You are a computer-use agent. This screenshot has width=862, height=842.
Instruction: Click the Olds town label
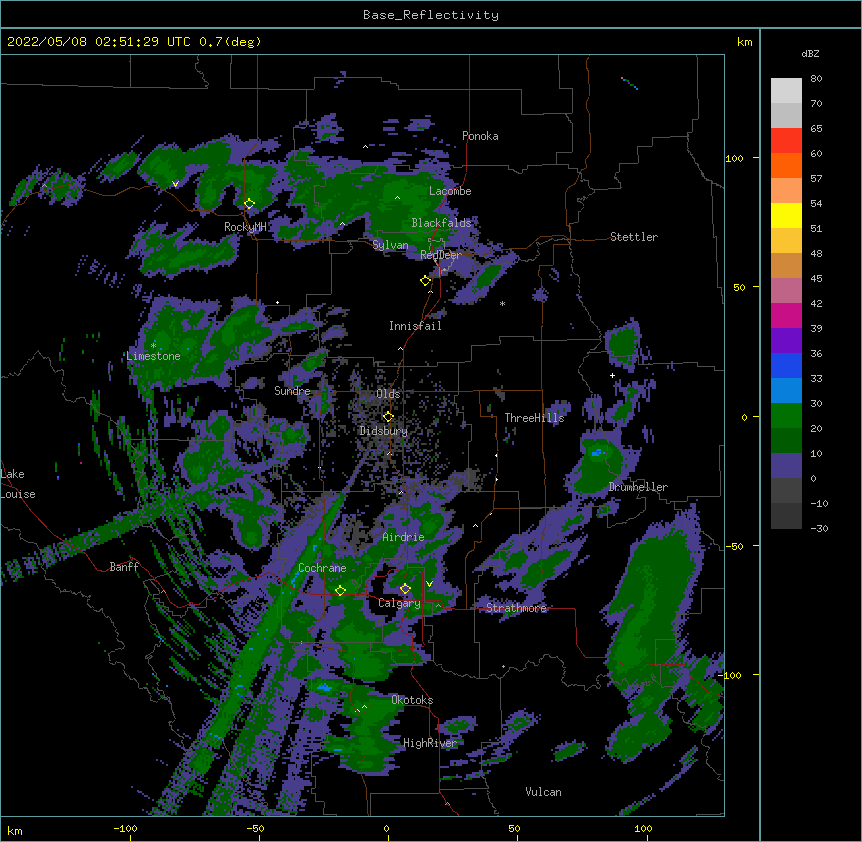point(388,394)
